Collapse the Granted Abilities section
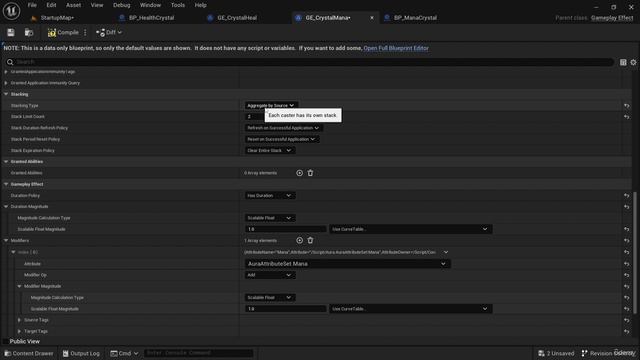 (x=6, y=162)
